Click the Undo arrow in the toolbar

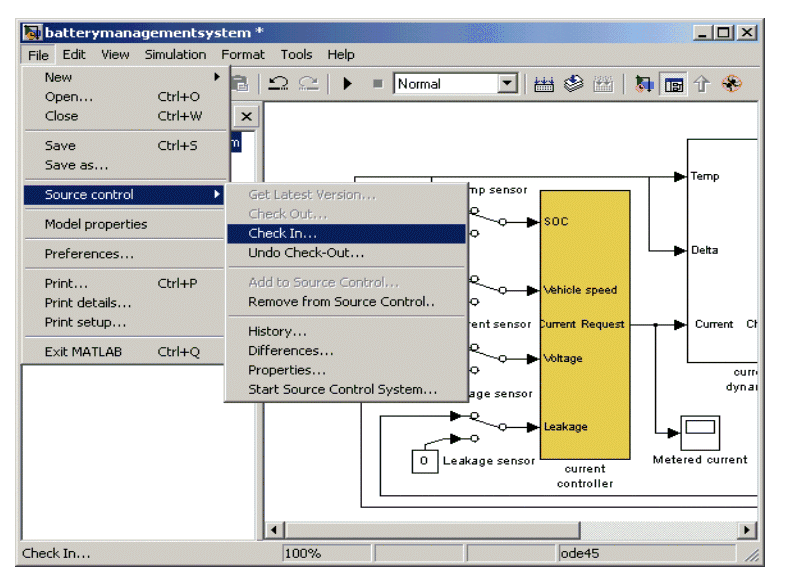click(279, 85)
